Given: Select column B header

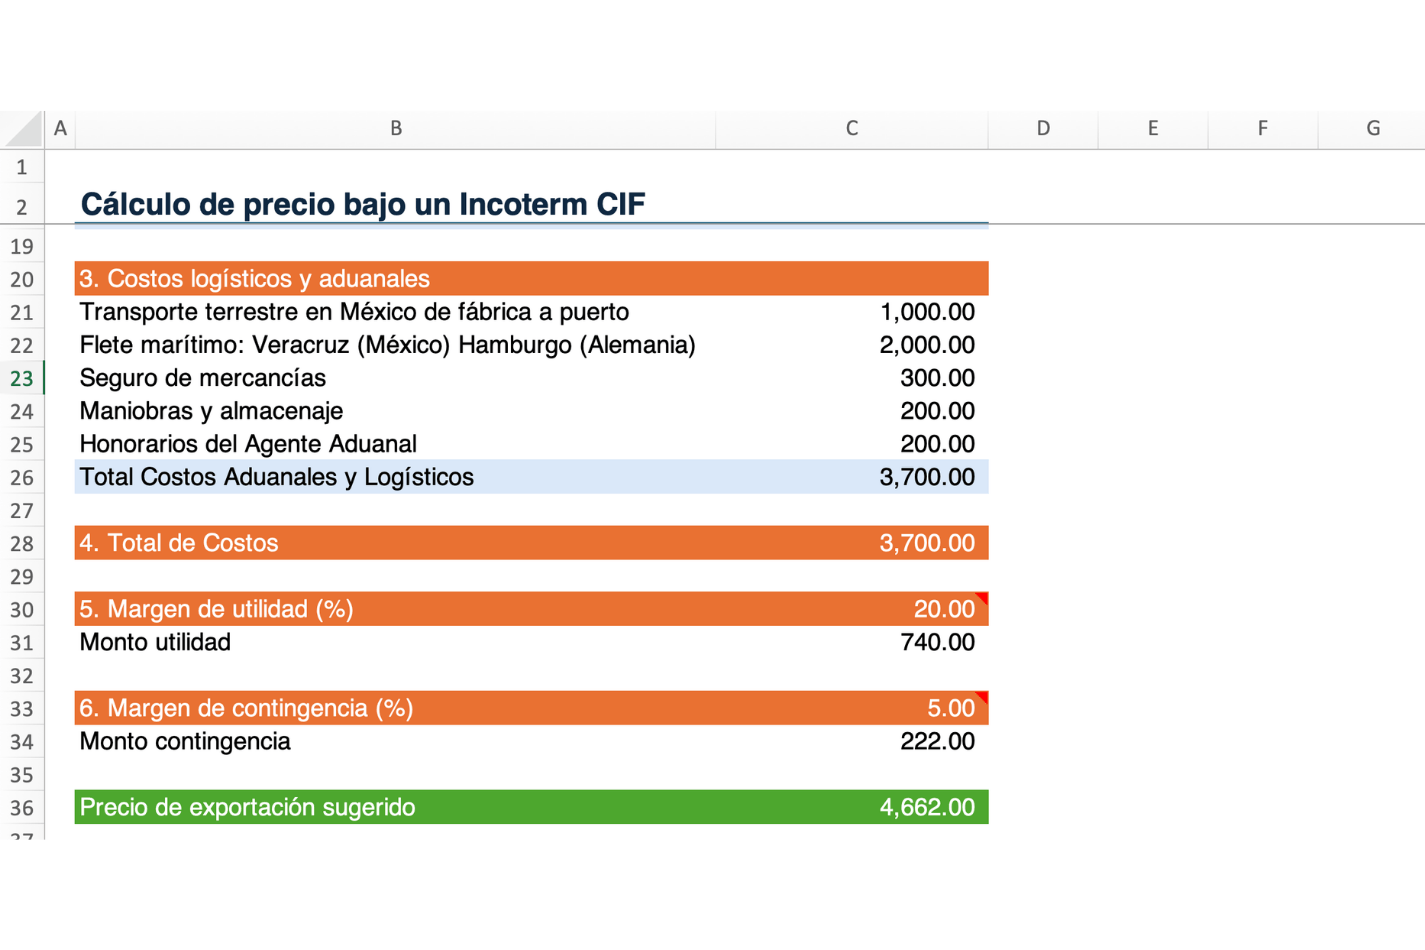Looking at the screenshot, I should click(x=395, y=129).
